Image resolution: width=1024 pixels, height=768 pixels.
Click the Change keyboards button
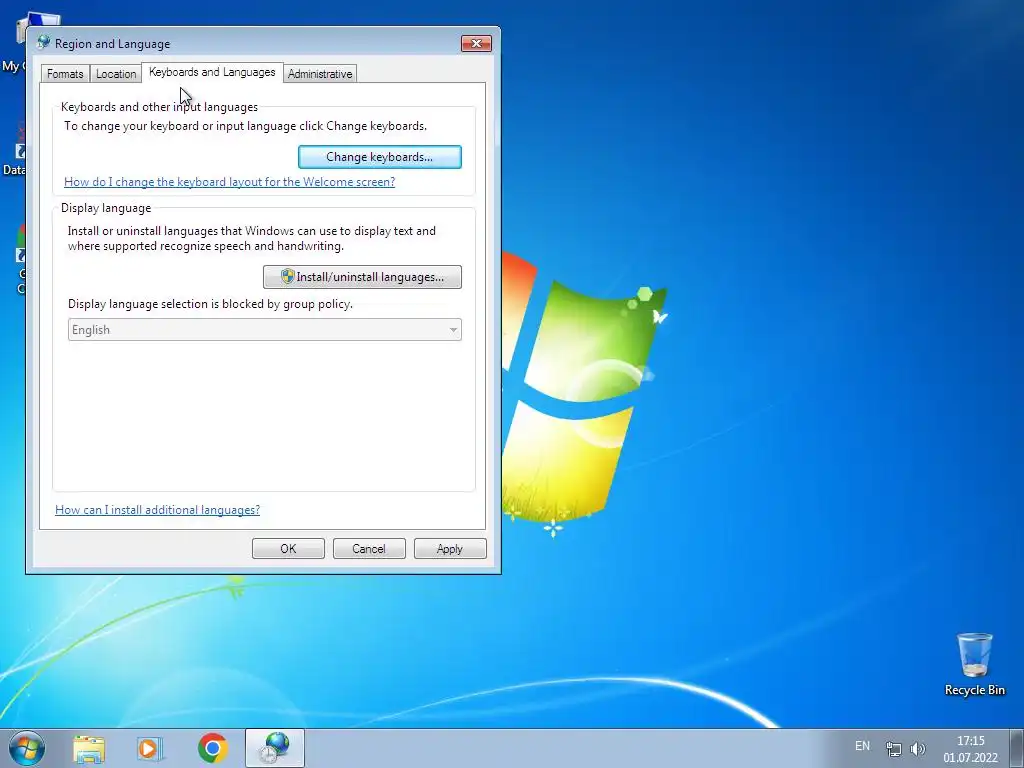point(379,157)
